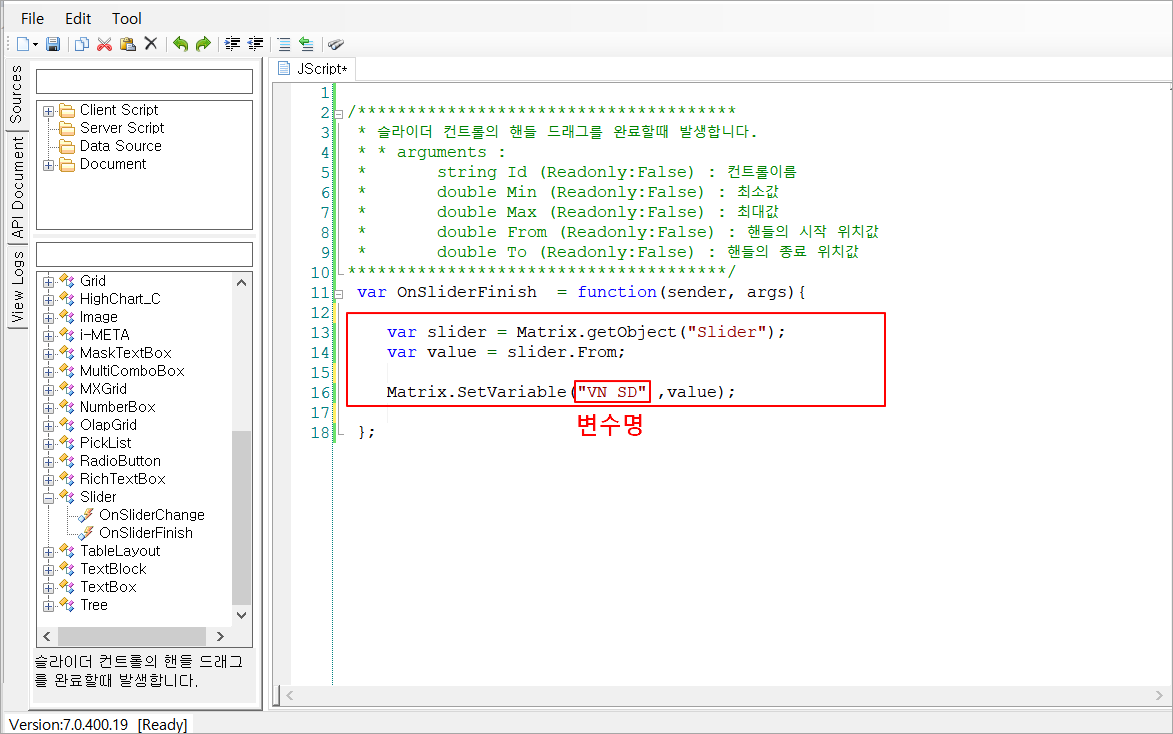This screenshot has height=734, width=1173.
Task: Undo the last edit using the green arrow
Action: pyautogui.click(x=180, y=44)
